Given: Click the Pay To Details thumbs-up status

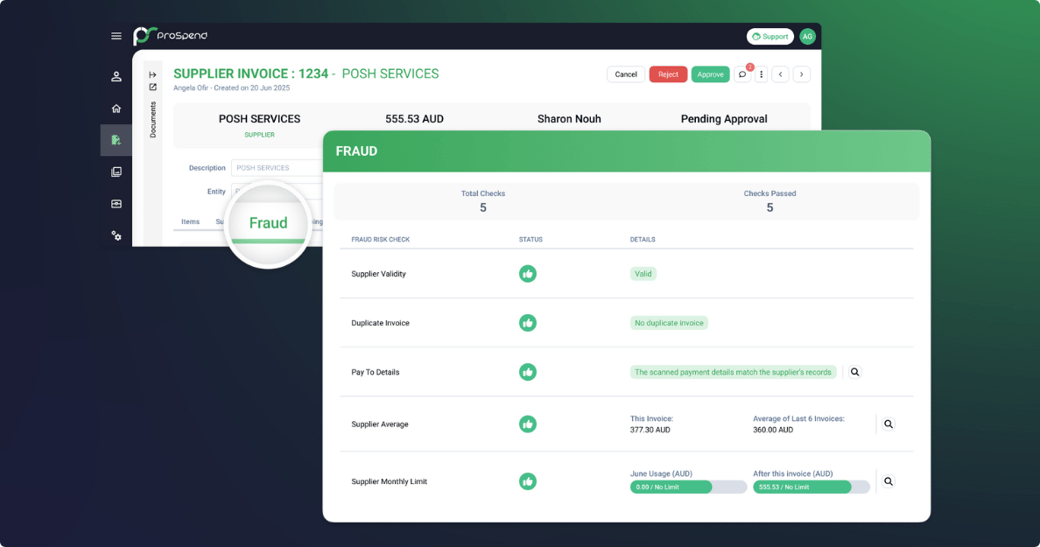Looking at the screenshot, I should coord(528,372).
